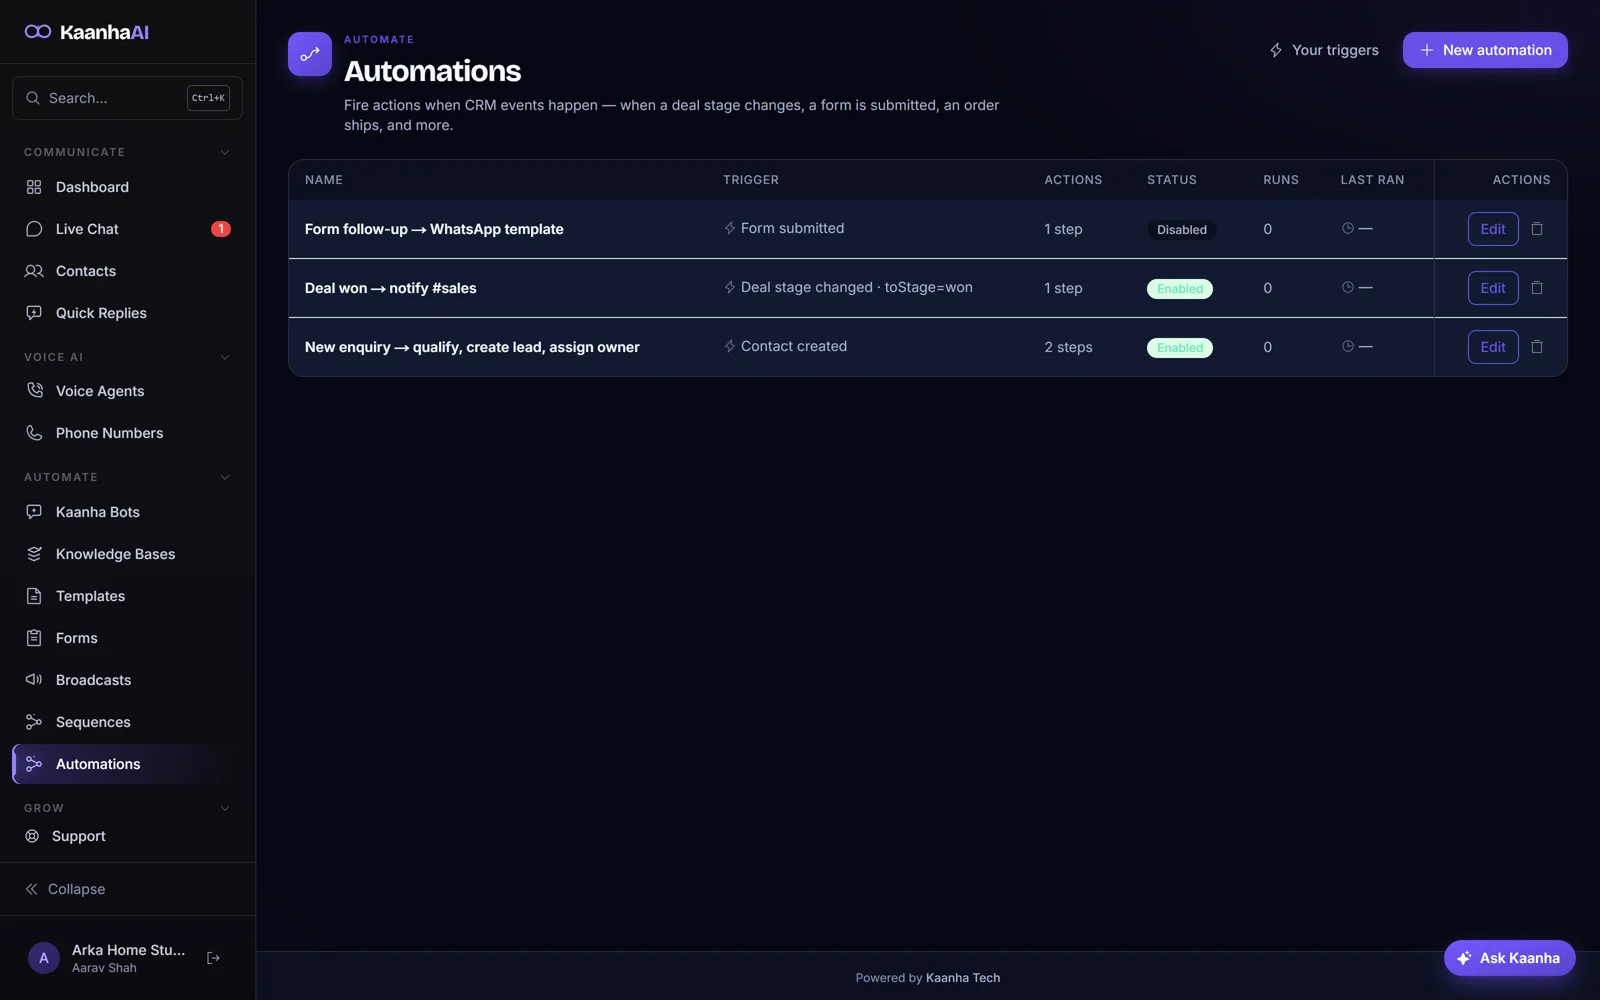The height and width of the screenshot is (1000, 1600).
Task: Click the Templates document icon
Action: (34, 596)
